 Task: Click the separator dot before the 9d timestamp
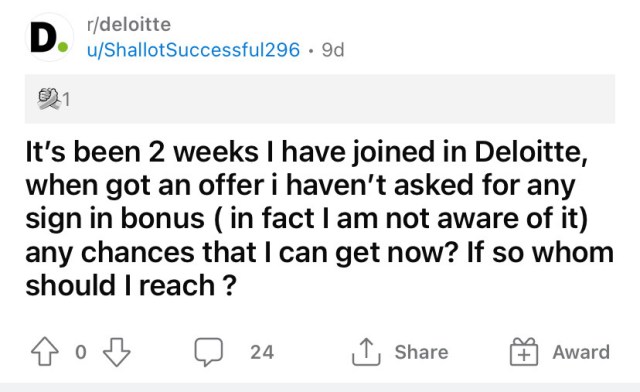coord(311,51)
